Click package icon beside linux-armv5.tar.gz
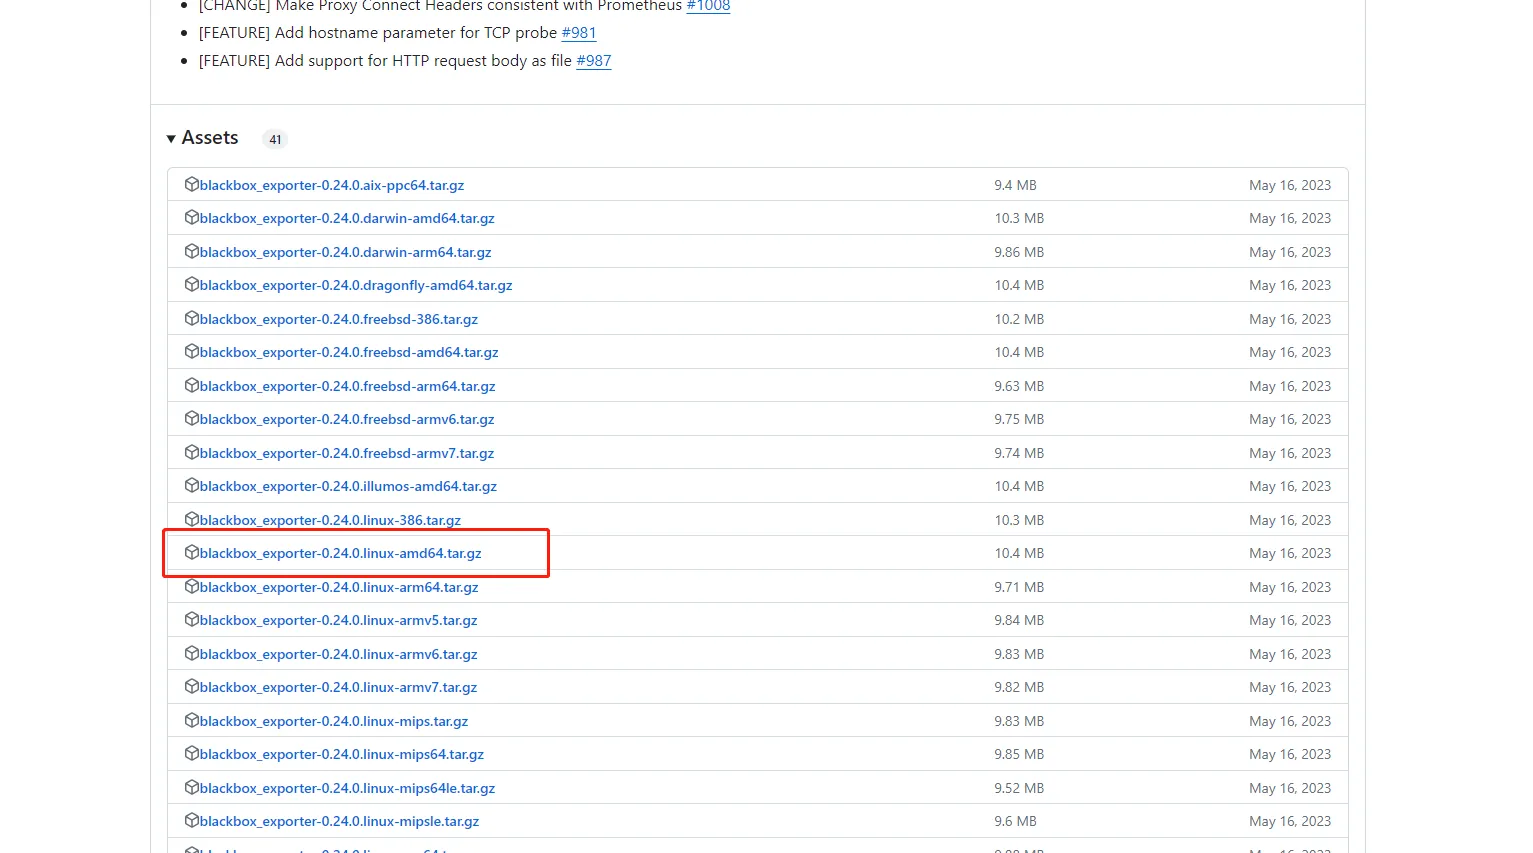Viewport: 1533px width, 853px height. 192,619
